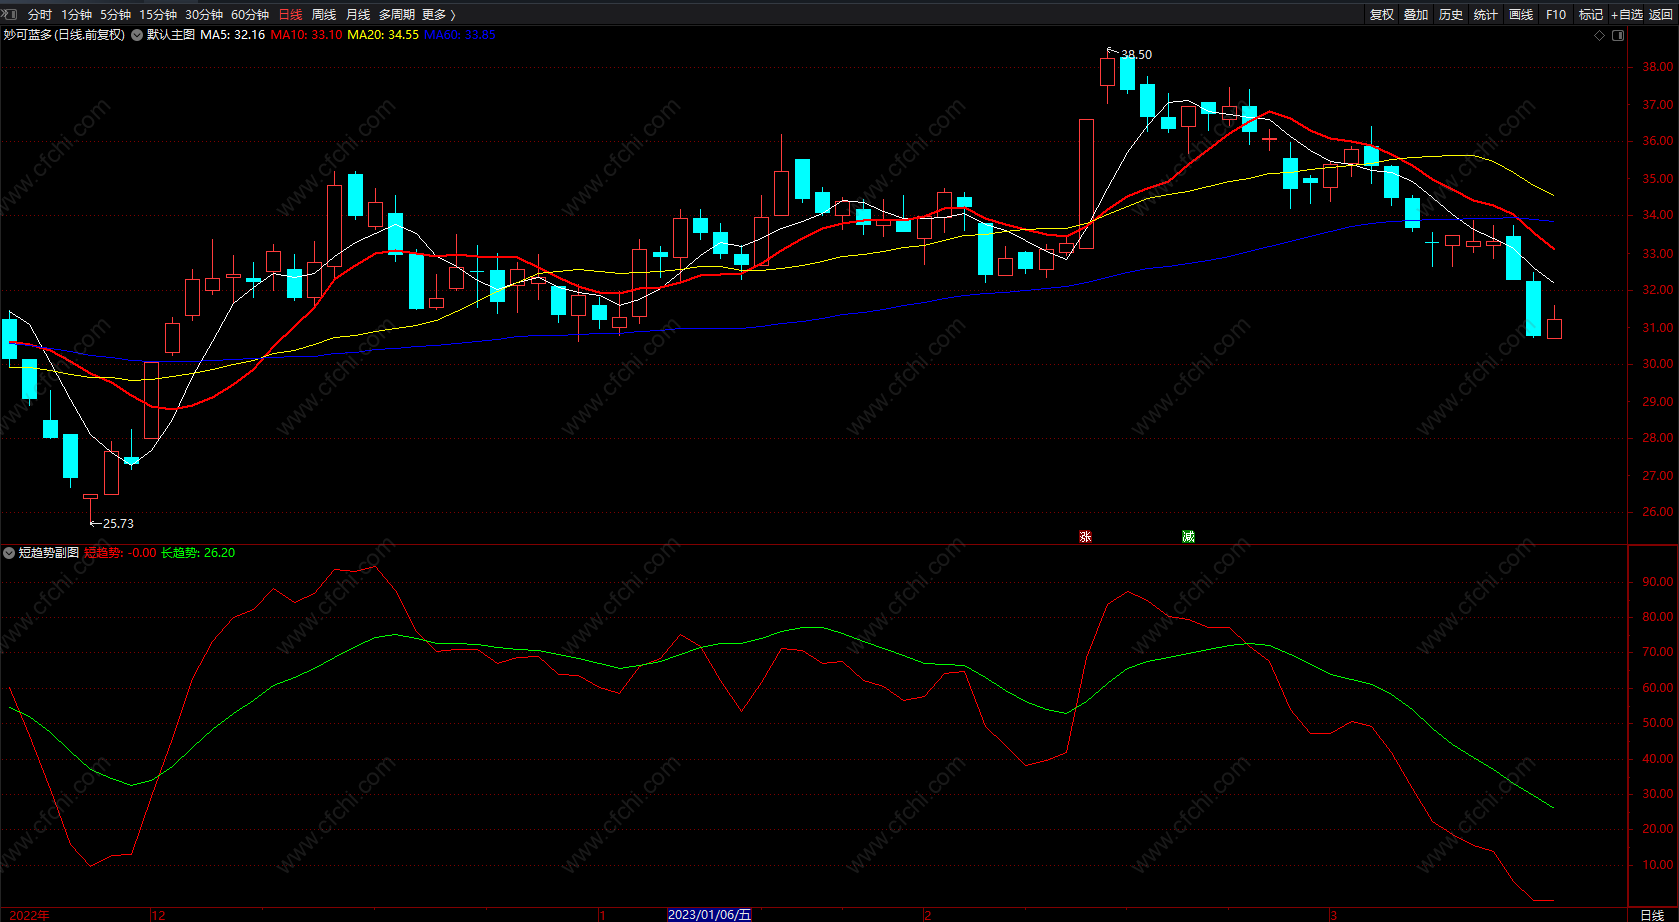Collapse the left sidebar panel icon

click(x=10, y=14)
